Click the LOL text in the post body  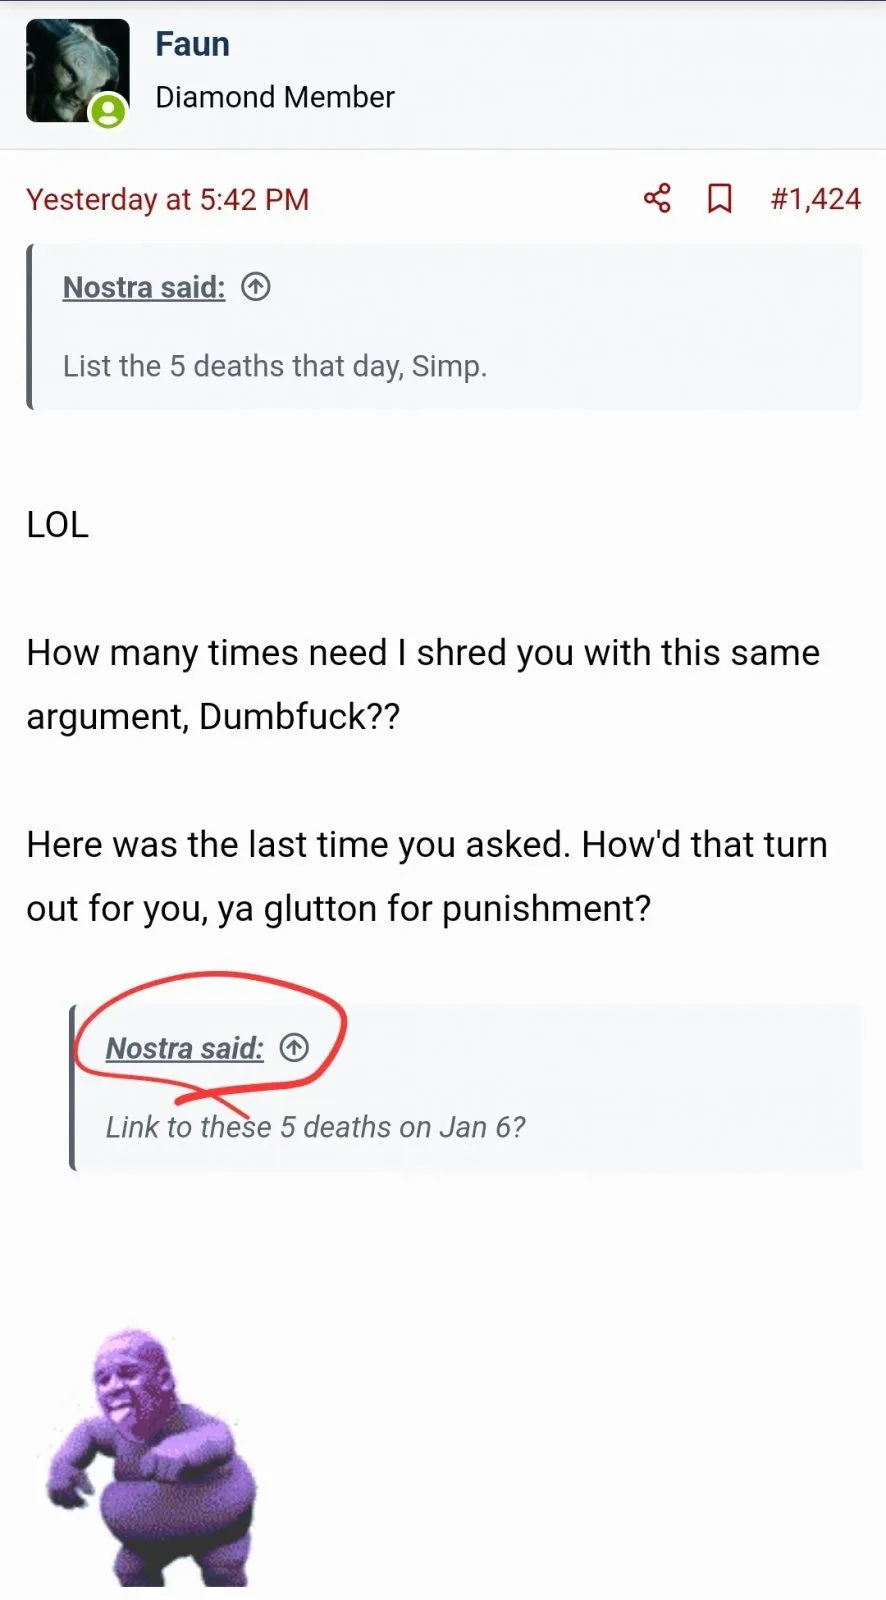click(57, 524)
